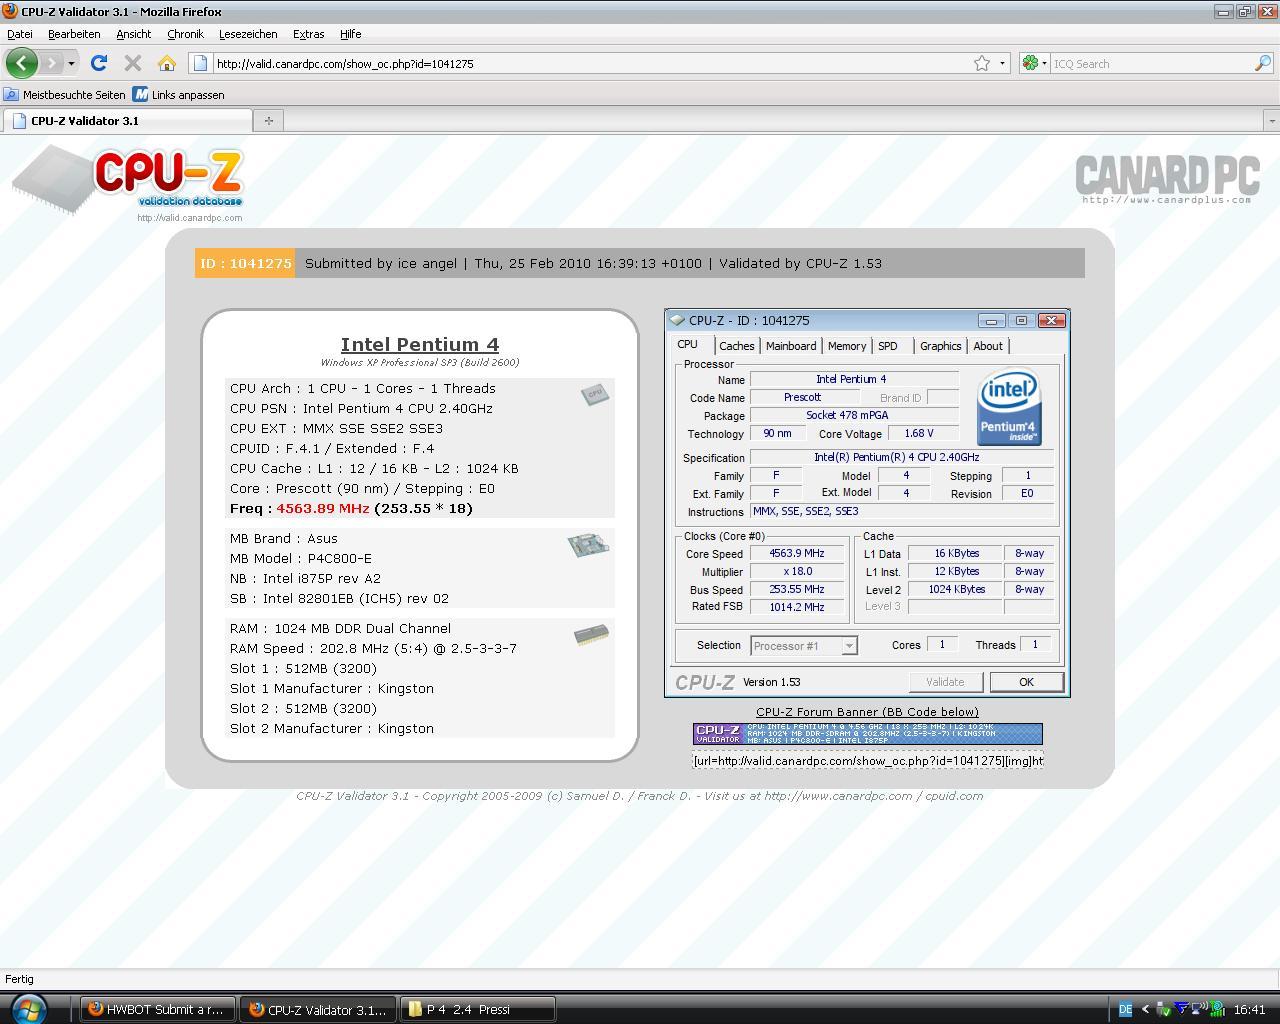The width and height of the screenshot is (1280, 1024).
Task: Click the Validate button in CPU-Z
Action: 945,682
